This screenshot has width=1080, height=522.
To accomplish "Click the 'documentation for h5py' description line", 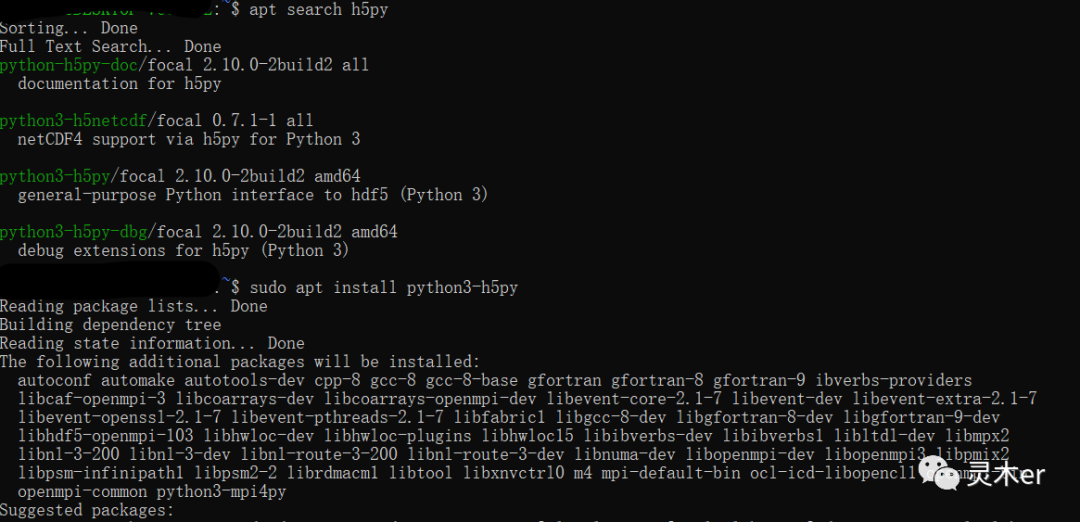I will 119,84.
